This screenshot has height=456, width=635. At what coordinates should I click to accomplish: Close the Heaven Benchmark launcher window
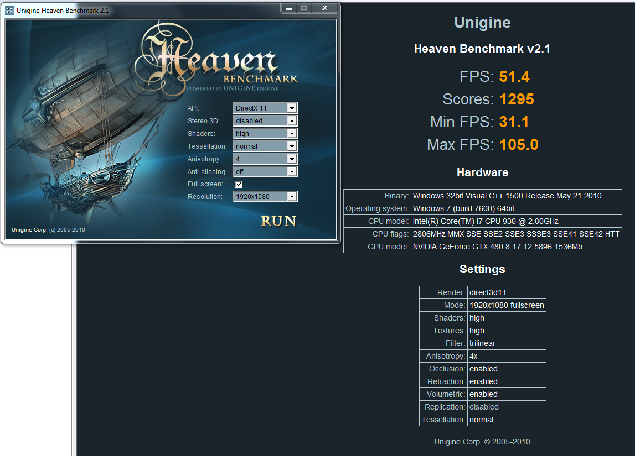325,9
